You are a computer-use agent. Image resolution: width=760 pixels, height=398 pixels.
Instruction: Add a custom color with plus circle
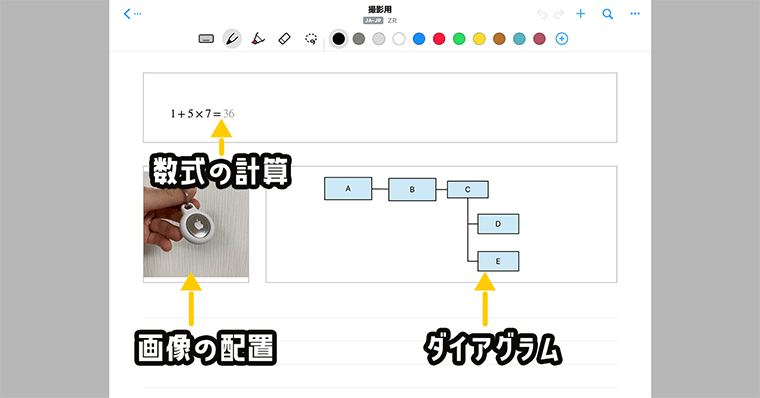click(562, 39)
